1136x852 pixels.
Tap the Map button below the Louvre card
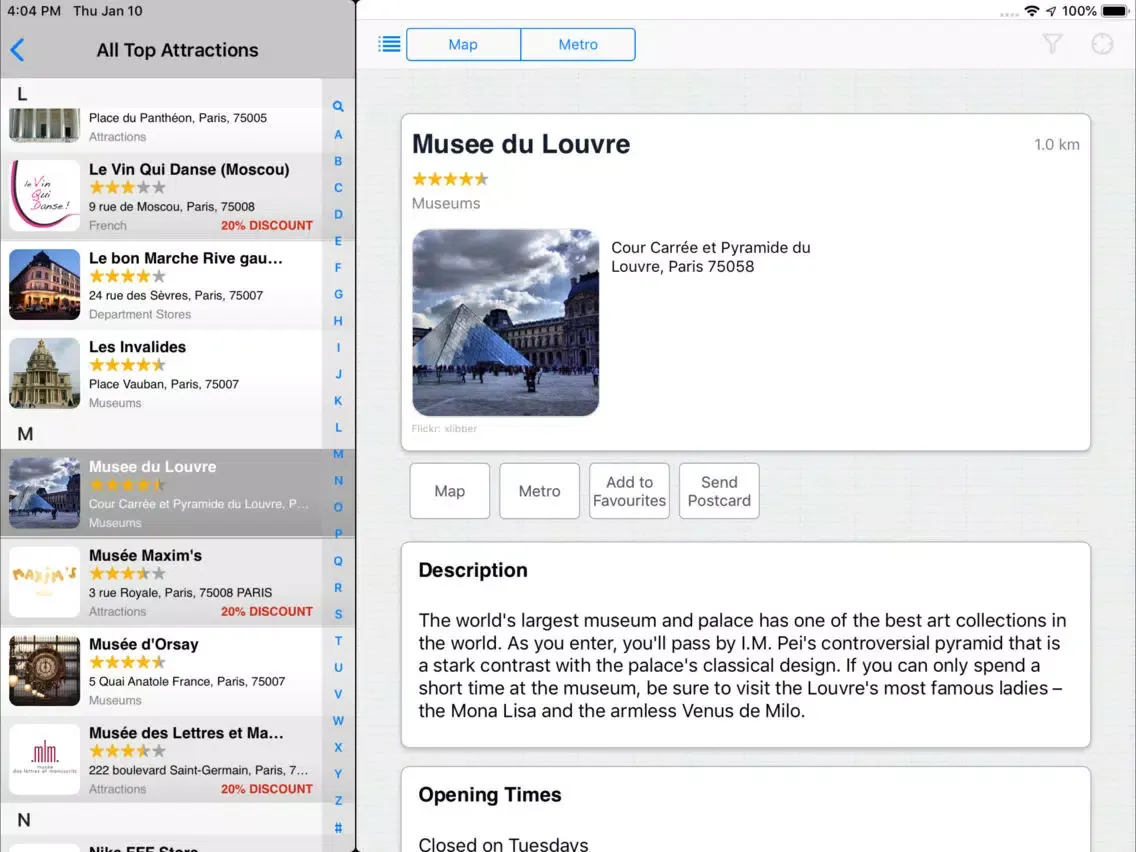pyautogui.click(x=449, y=491)
